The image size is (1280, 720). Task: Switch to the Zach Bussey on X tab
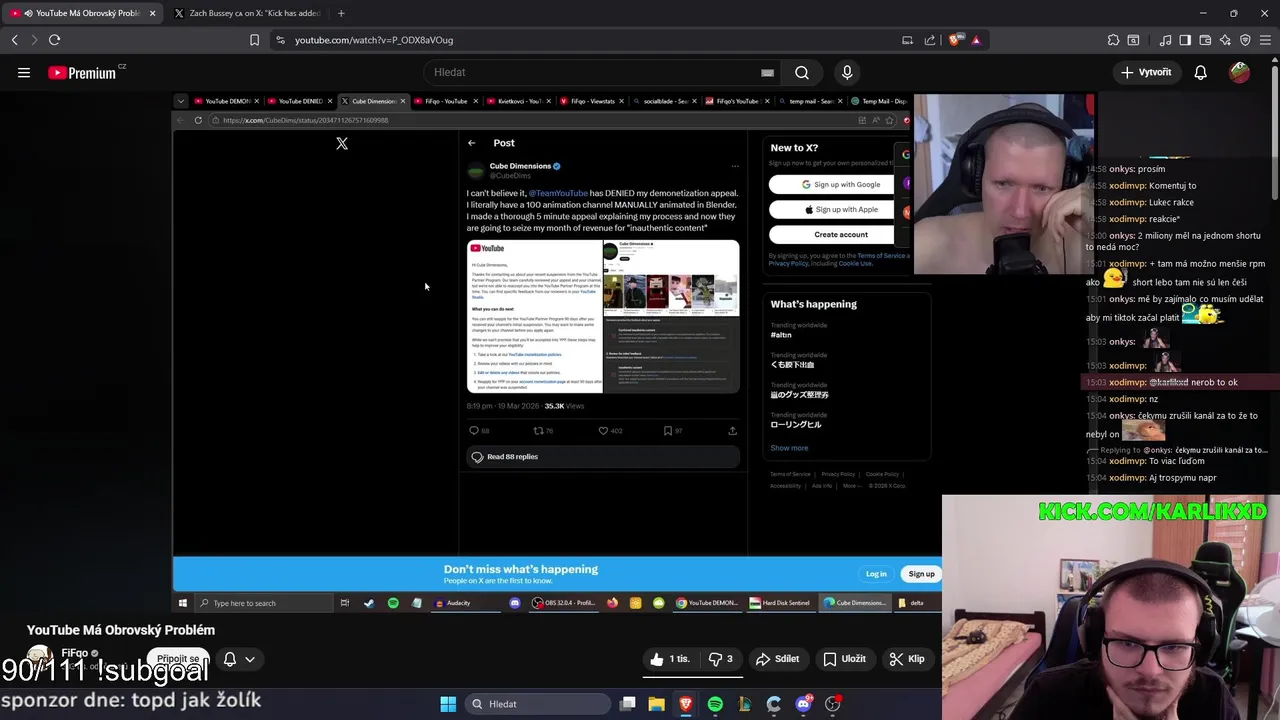[247, 13]
